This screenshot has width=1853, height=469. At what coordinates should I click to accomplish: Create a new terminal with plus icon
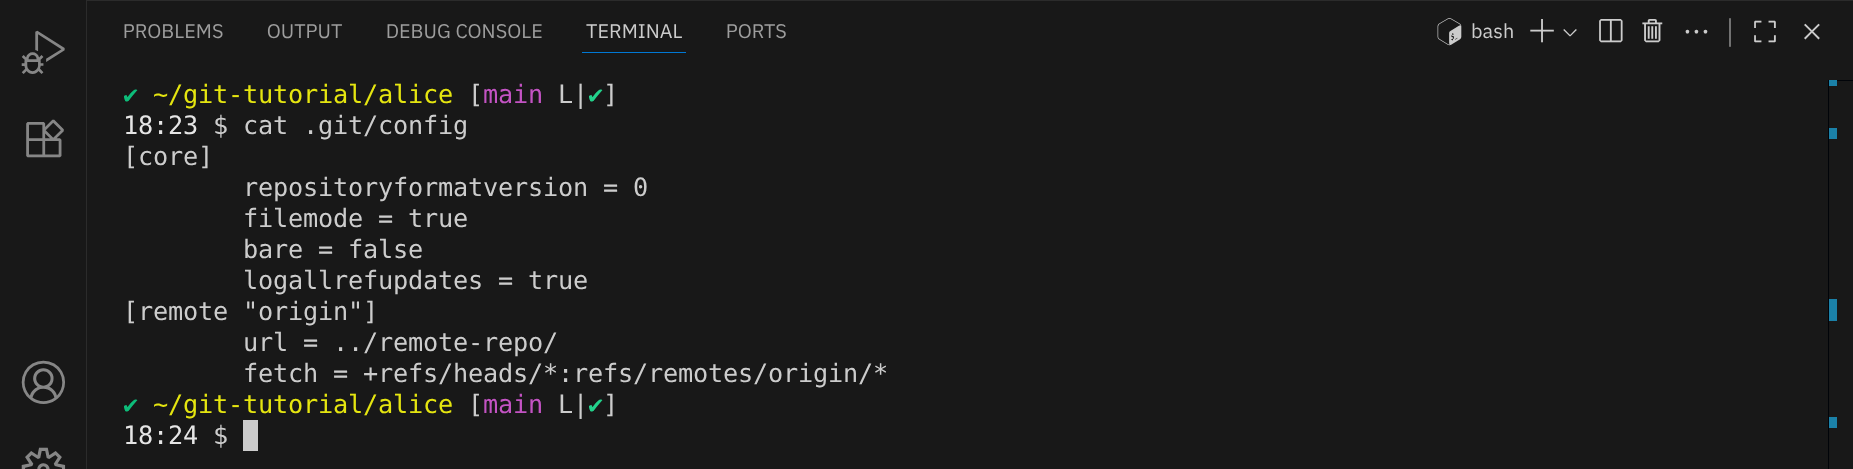click(1541, 32)
